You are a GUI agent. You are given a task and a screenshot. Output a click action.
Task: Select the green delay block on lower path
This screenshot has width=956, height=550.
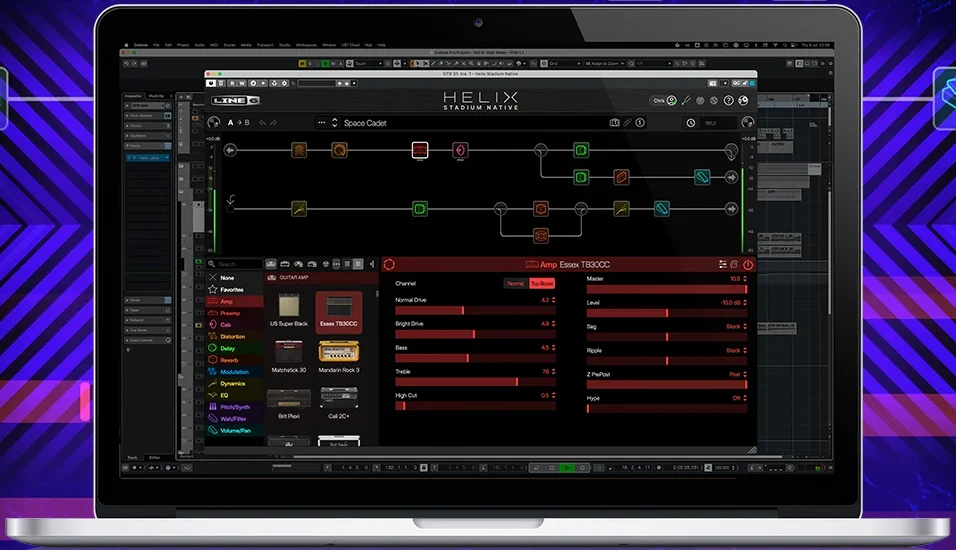pyautogui.click(x=419, y=209)
